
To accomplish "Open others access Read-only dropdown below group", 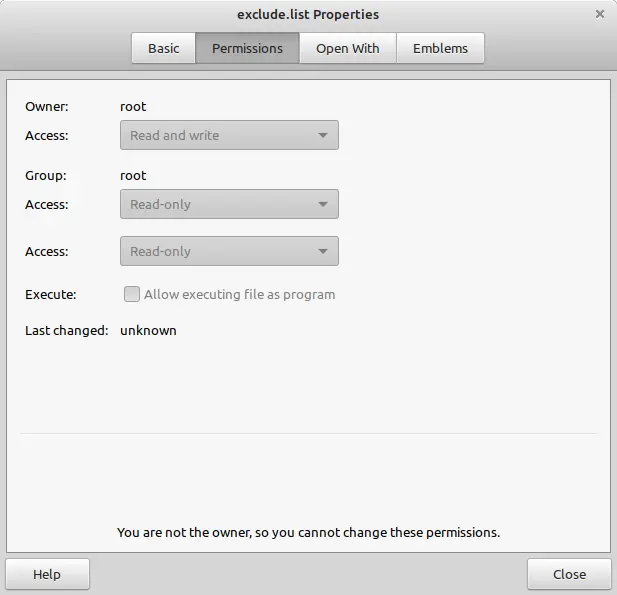I will tap(229, 251).
